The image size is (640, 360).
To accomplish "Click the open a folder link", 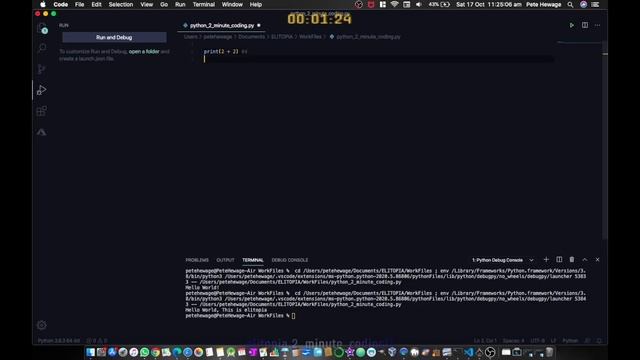I will [x=144, y=51].
